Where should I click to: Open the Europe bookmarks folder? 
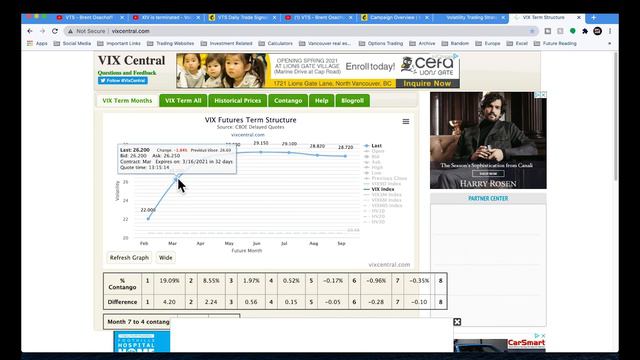click(x=488, y=43)
